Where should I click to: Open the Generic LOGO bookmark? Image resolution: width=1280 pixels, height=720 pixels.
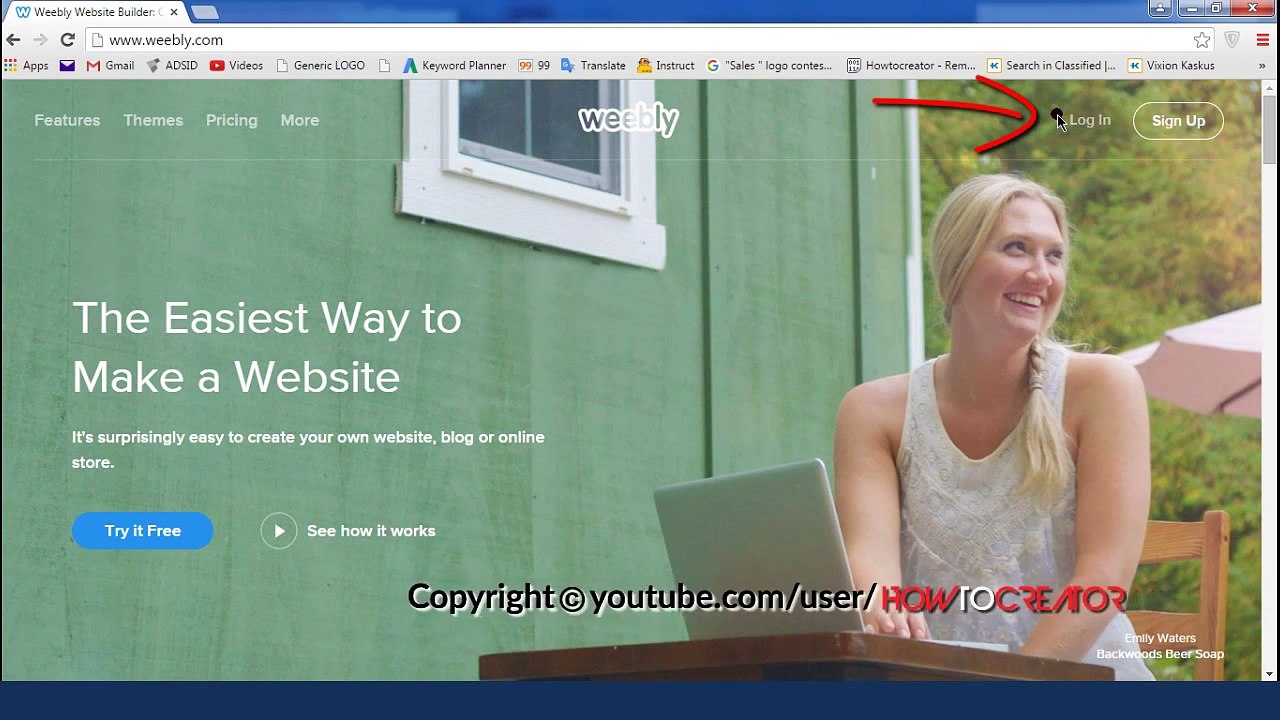[x=320, y=65]
